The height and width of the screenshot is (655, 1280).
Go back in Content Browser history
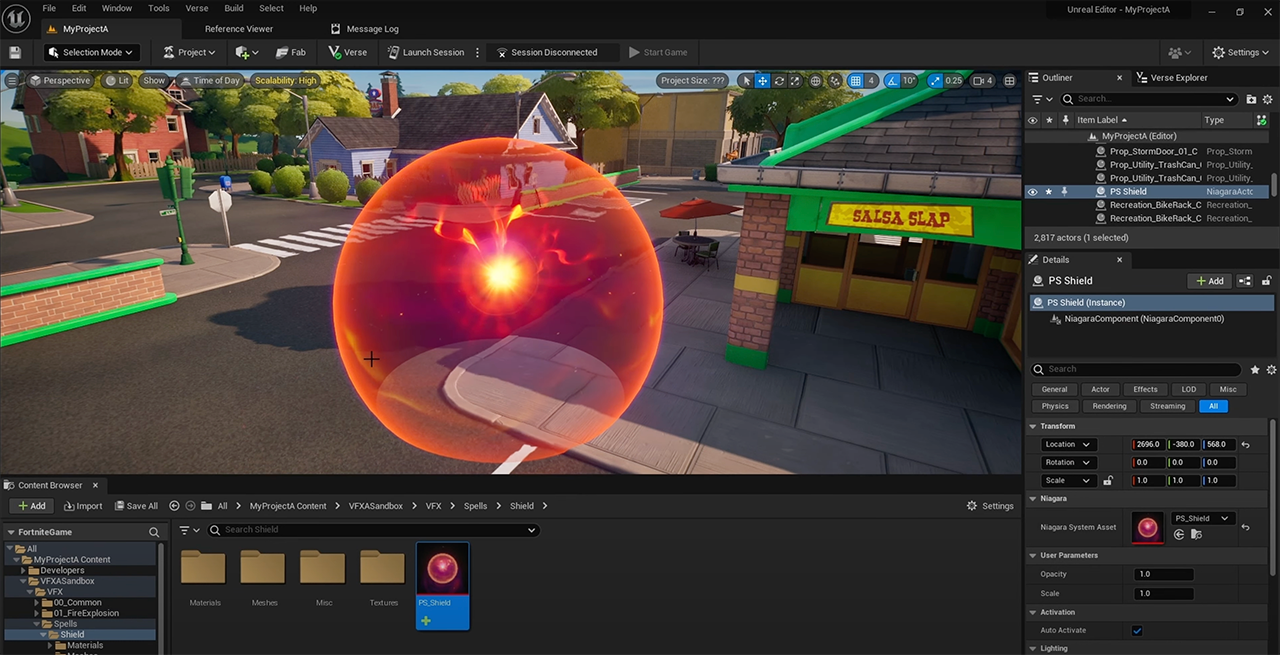pyautogui.click(x=175, y=506)
